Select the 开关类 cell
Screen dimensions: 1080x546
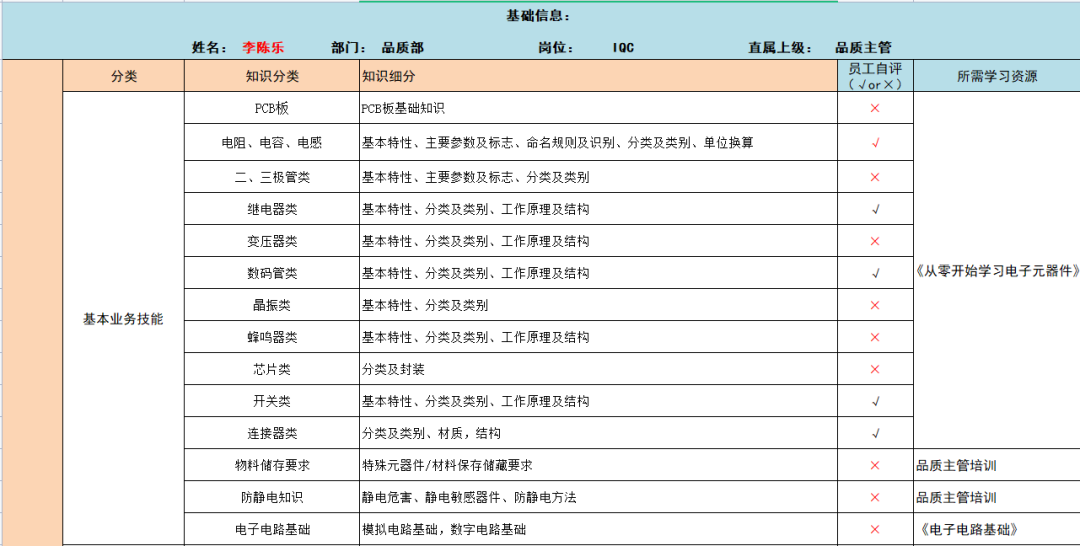272,401
